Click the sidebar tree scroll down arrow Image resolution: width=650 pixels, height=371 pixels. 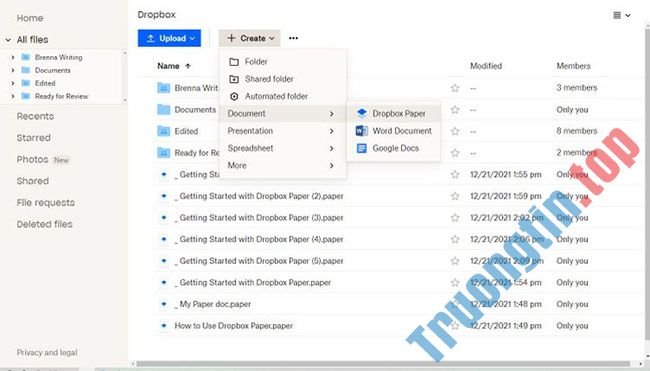point(125,100)
